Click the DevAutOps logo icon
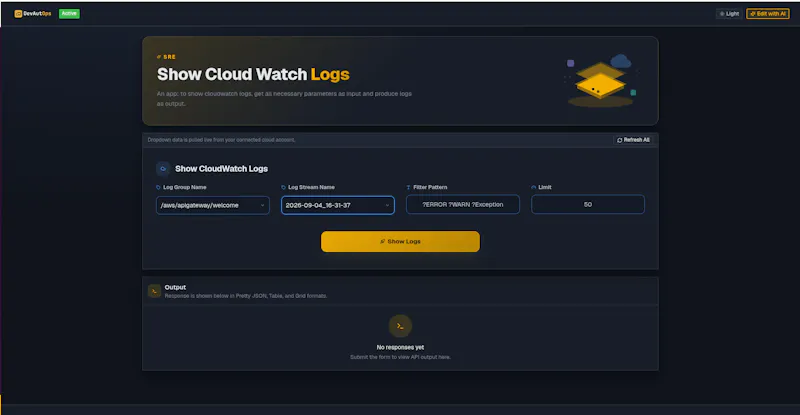The height and width of the screenshot is (415, 800). [18, 14]
